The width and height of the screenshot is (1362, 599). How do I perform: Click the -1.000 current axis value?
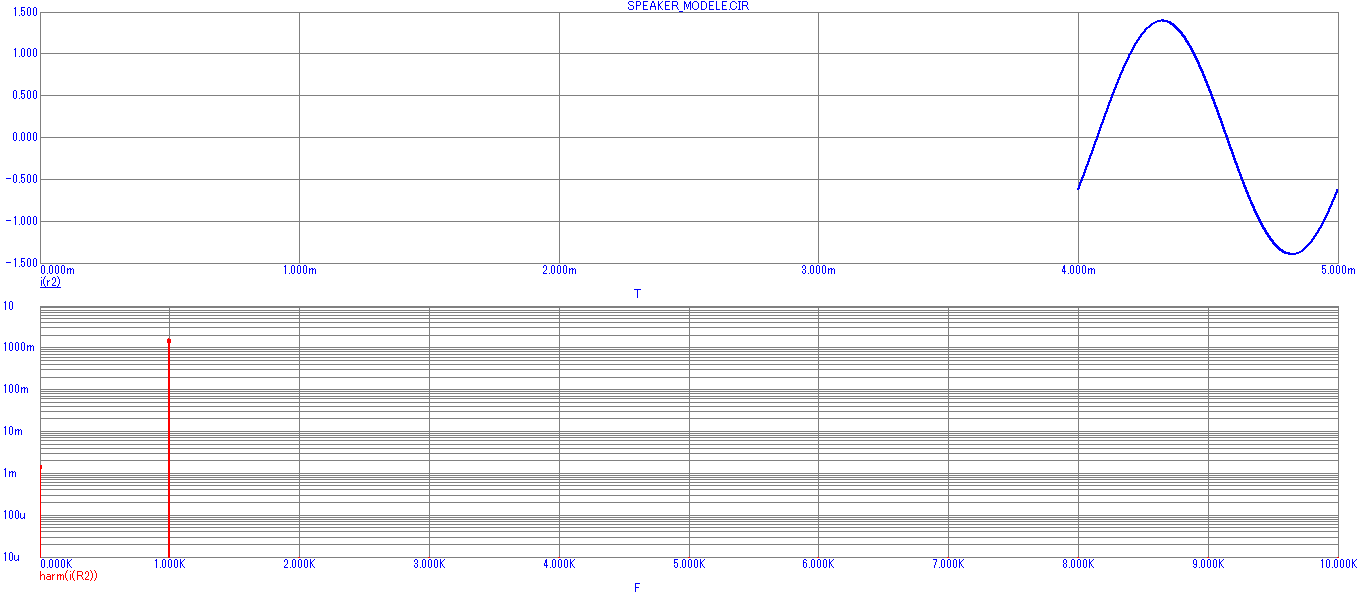point(24,222)
